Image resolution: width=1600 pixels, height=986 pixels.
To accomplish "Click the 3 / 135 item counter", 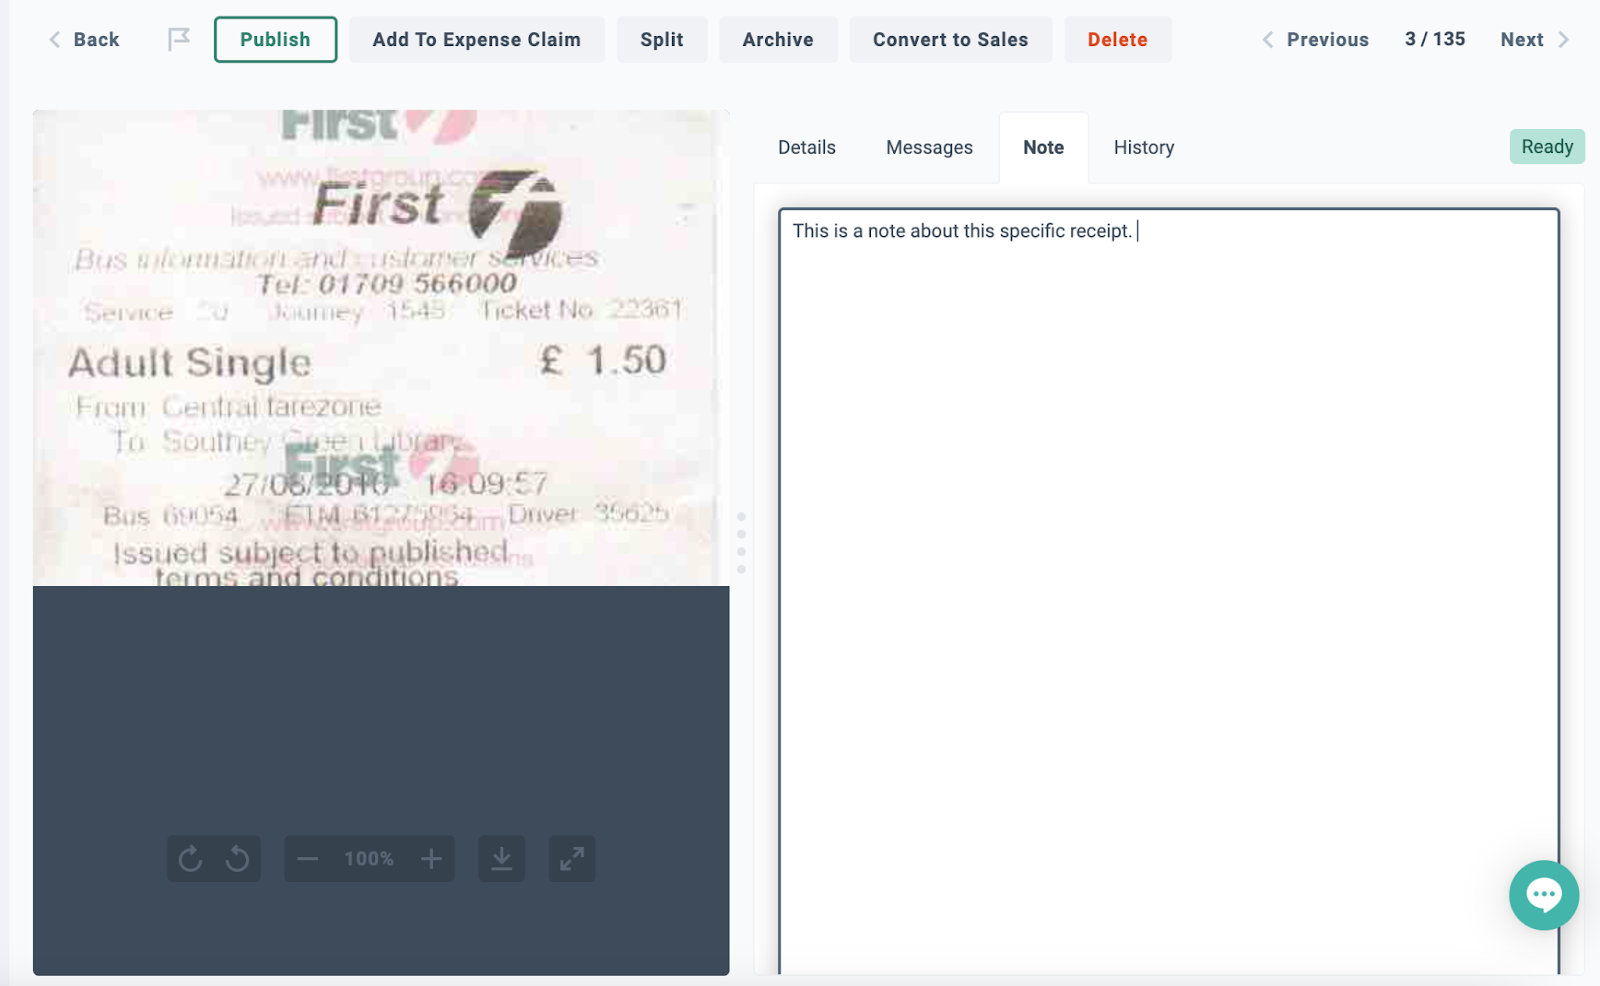I will point(1435,39).
